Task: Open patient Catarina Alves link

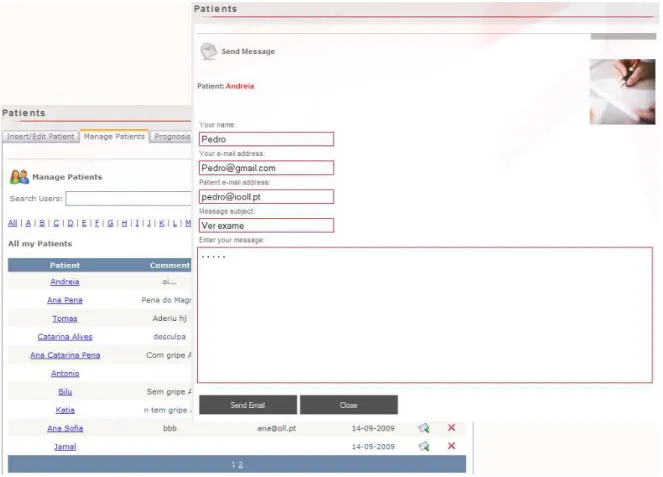Action: point(65,337)
